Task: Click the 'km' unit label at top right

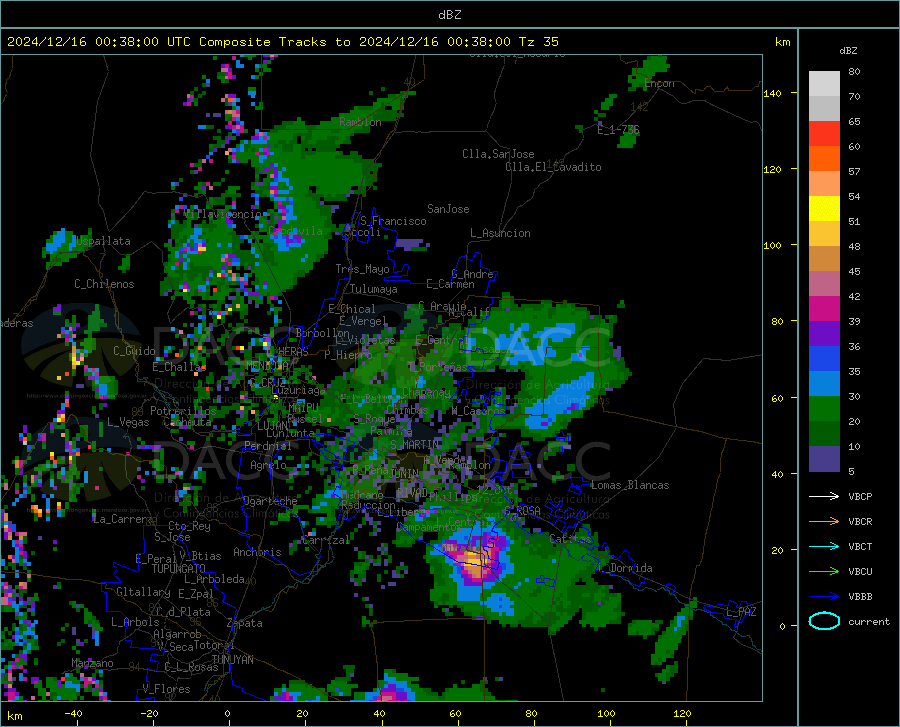Action: (x=782, y=42)
